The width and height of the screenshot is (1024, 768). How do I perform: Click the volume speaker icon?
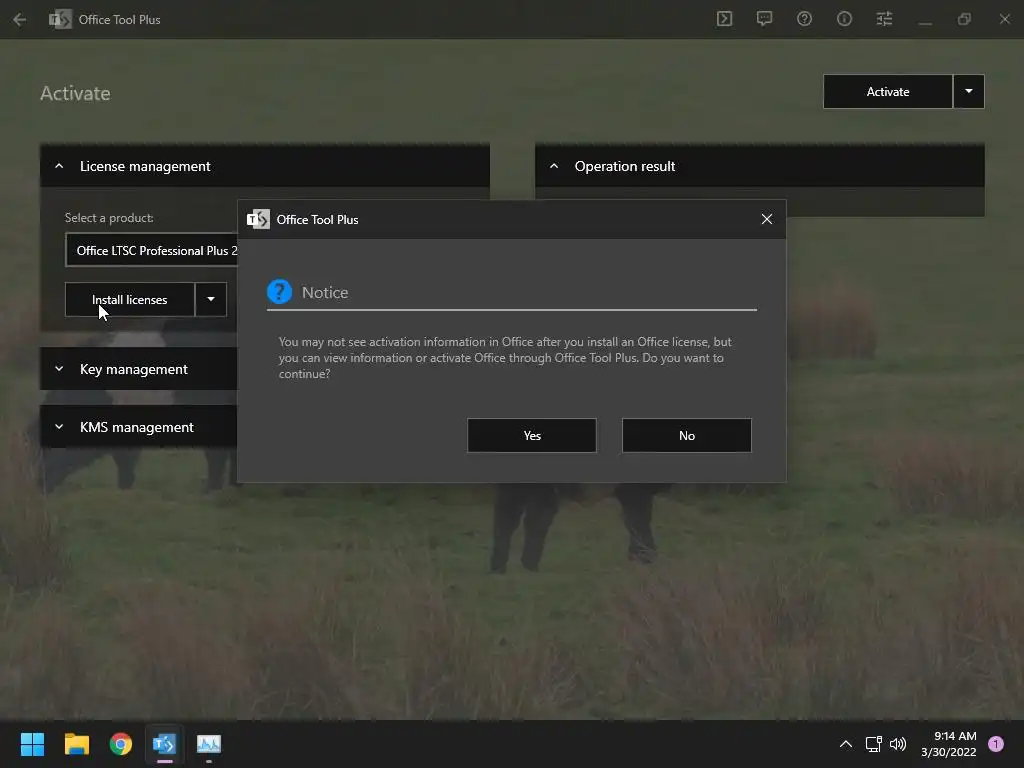[x=898, y=744]
